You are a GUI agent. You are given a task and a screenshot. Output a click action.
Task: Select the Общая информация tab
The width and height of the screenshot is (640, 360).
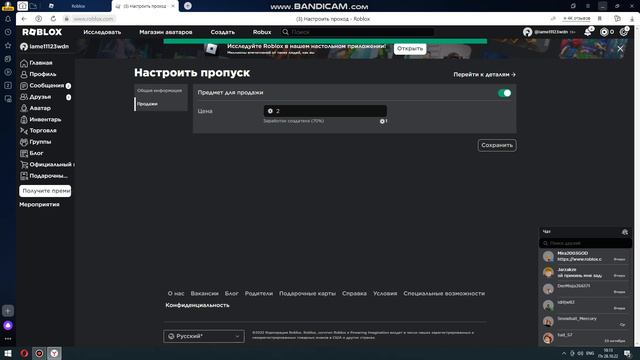(x=160, y=91)
